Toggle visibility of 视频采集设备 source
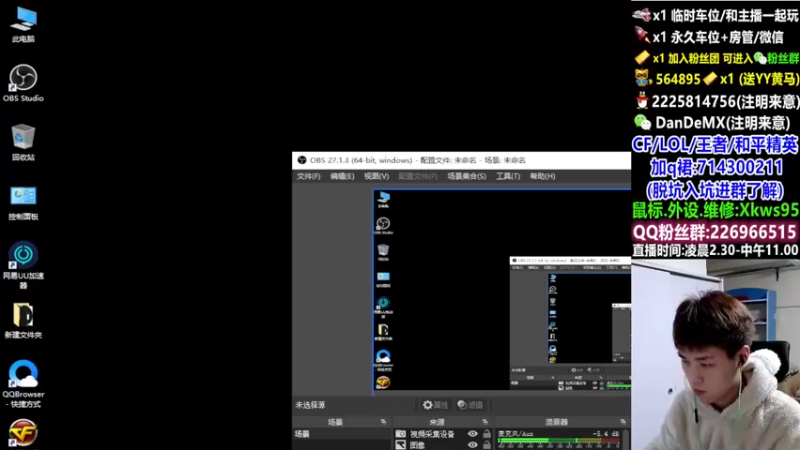Screen dimensions: 800x450 (x=472, y=434)
